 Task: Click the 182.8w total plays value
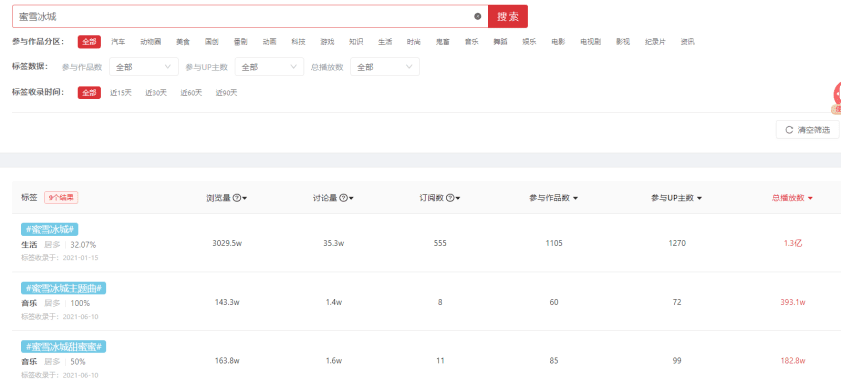coord(793,361)
